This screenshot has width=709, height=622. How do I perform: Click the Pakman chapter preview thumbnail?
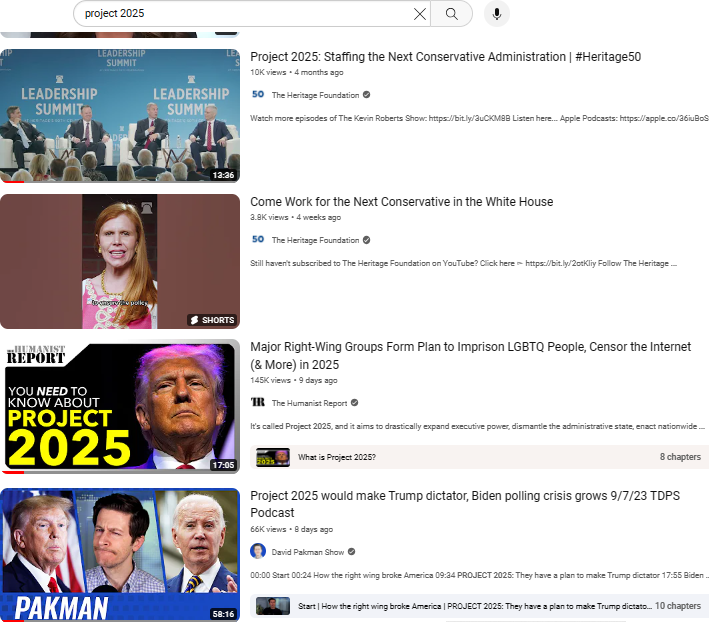tap(273, 606)
